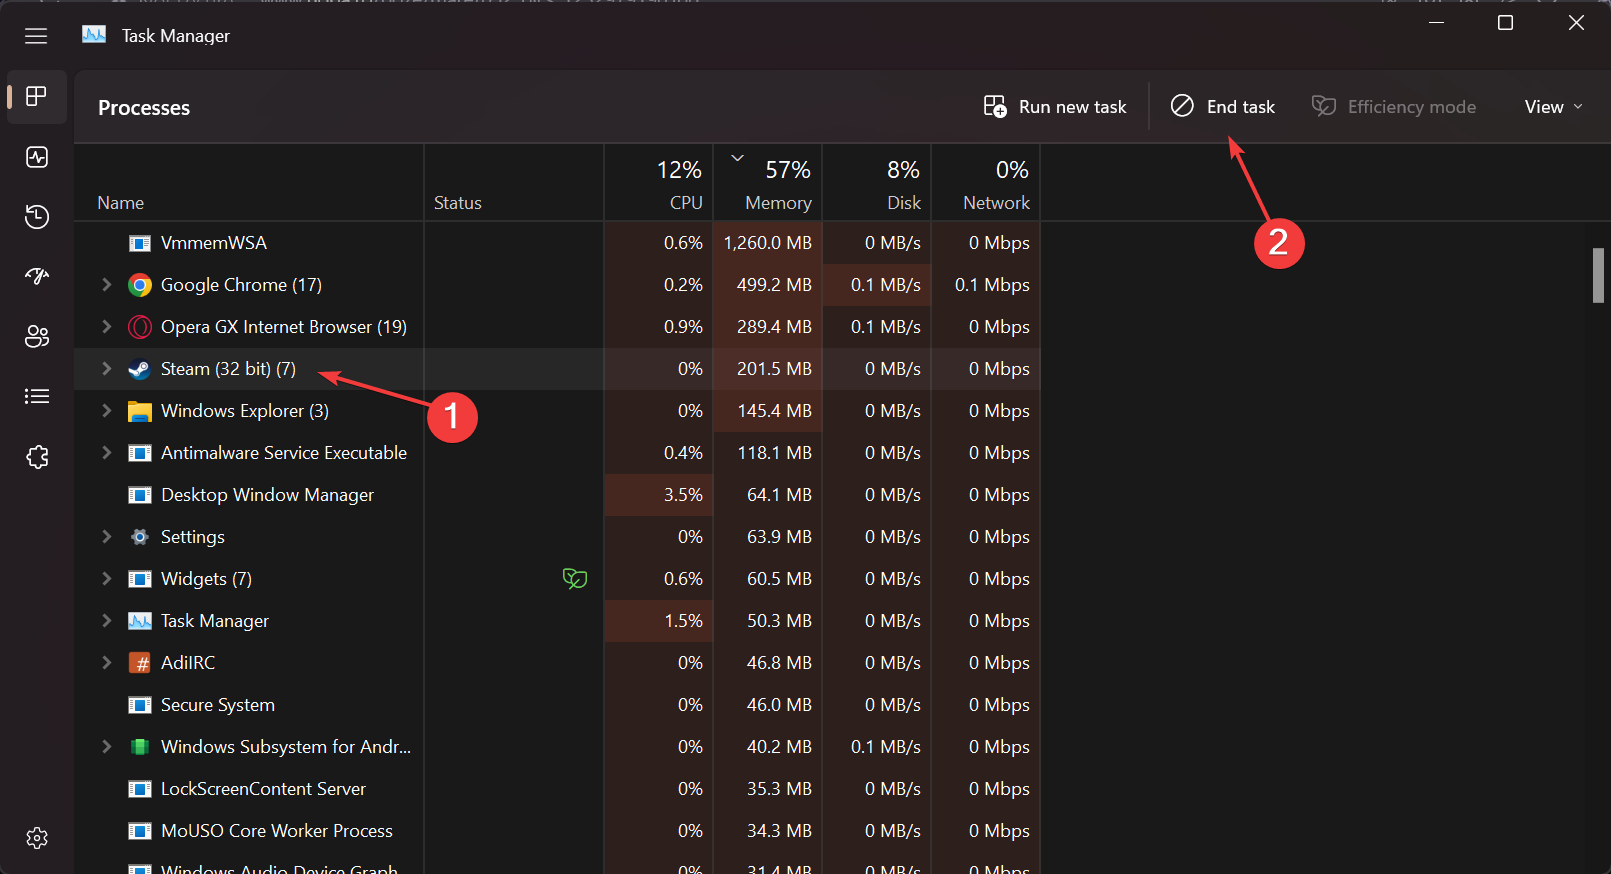Image resolution: width=1611 pixels, height=874 pixels.
Task: Click the Task Manager title bar icon
Action: click(94, 35)
